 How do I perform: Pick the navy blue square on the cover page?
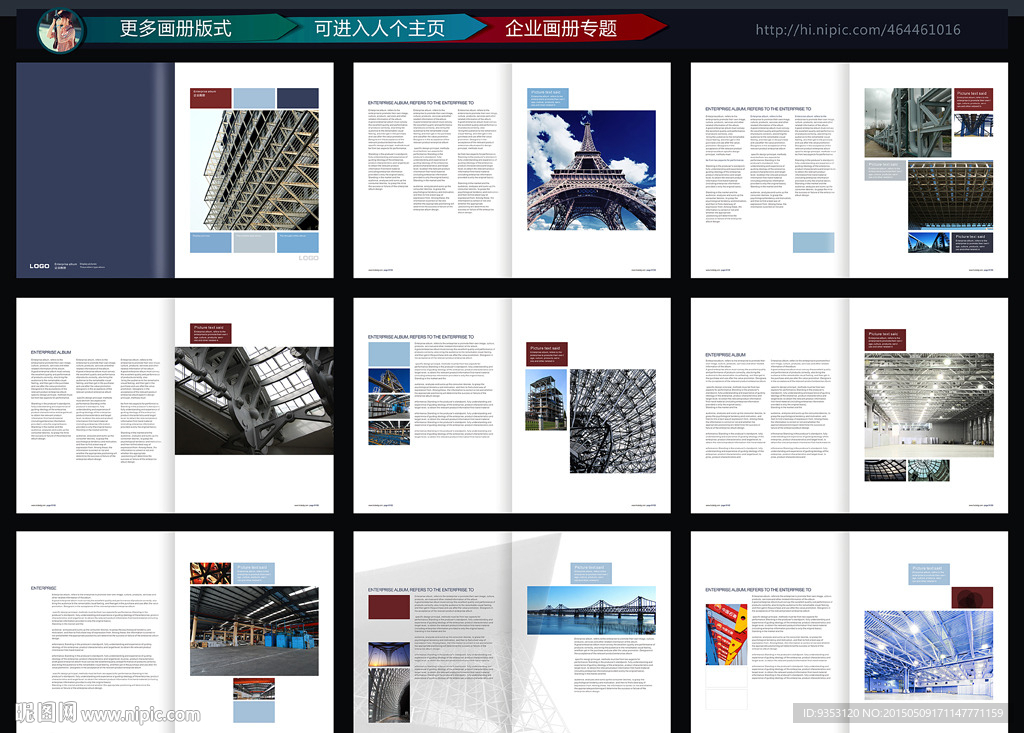[x=297, y=97]
